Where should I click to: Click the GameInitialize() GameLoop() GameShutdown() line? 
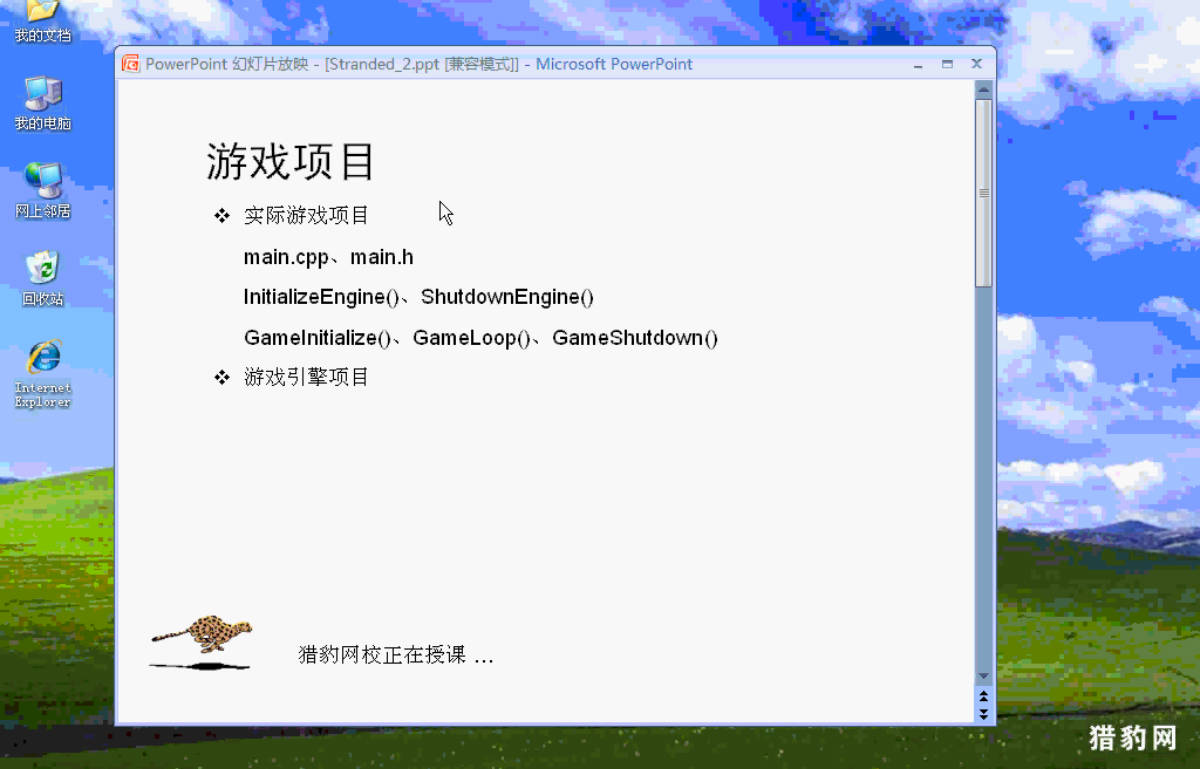[x=481, y=338]
